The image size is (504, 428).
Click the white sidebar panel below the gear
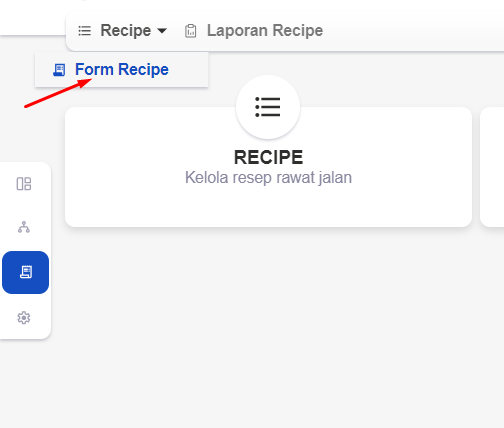(25, 333)
